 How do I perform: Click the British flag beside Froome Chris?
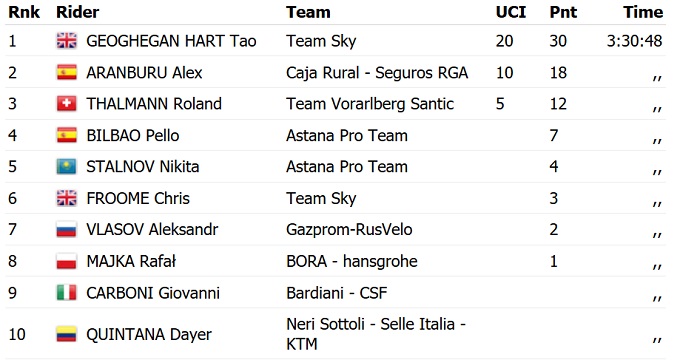pyautogui.click(x=67, y=198)
